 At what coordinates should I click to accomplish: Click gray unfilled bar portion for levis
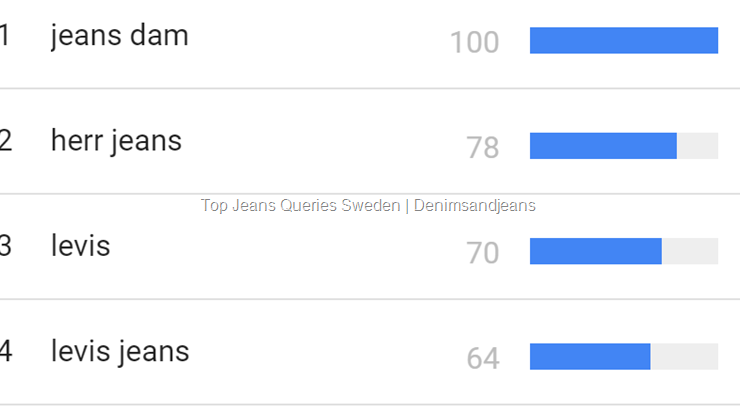click(x=690, y=251)
